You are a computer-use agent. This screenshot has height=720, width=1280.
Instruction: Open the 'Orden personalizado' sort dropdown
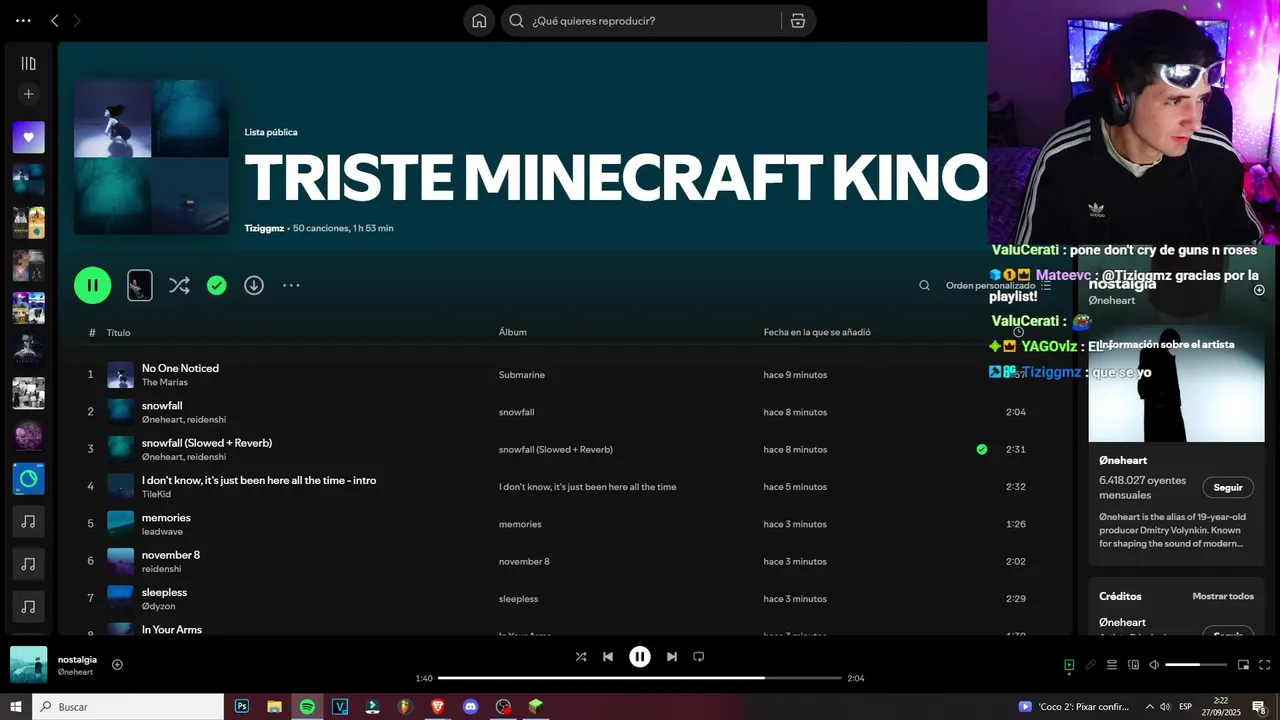(x=996, y=285)
